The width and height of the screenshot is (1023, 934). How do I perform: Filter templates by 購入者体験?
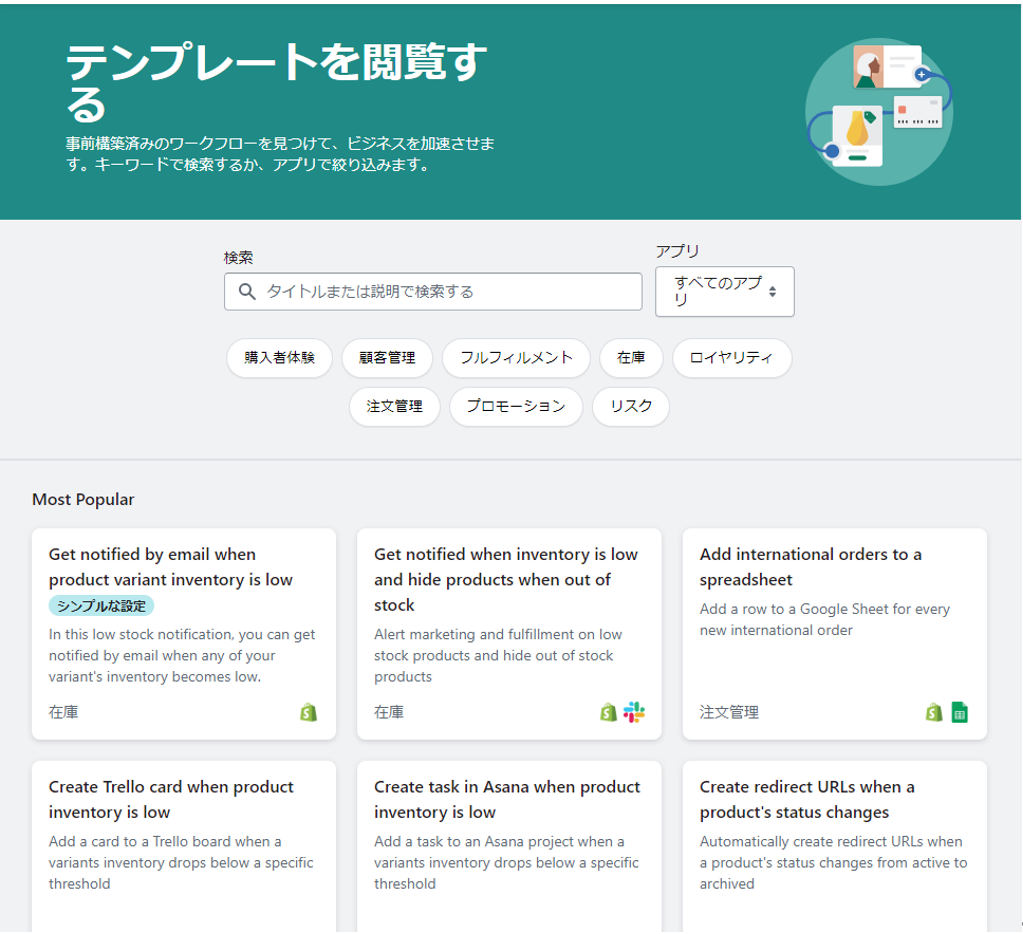click(279, 357)
